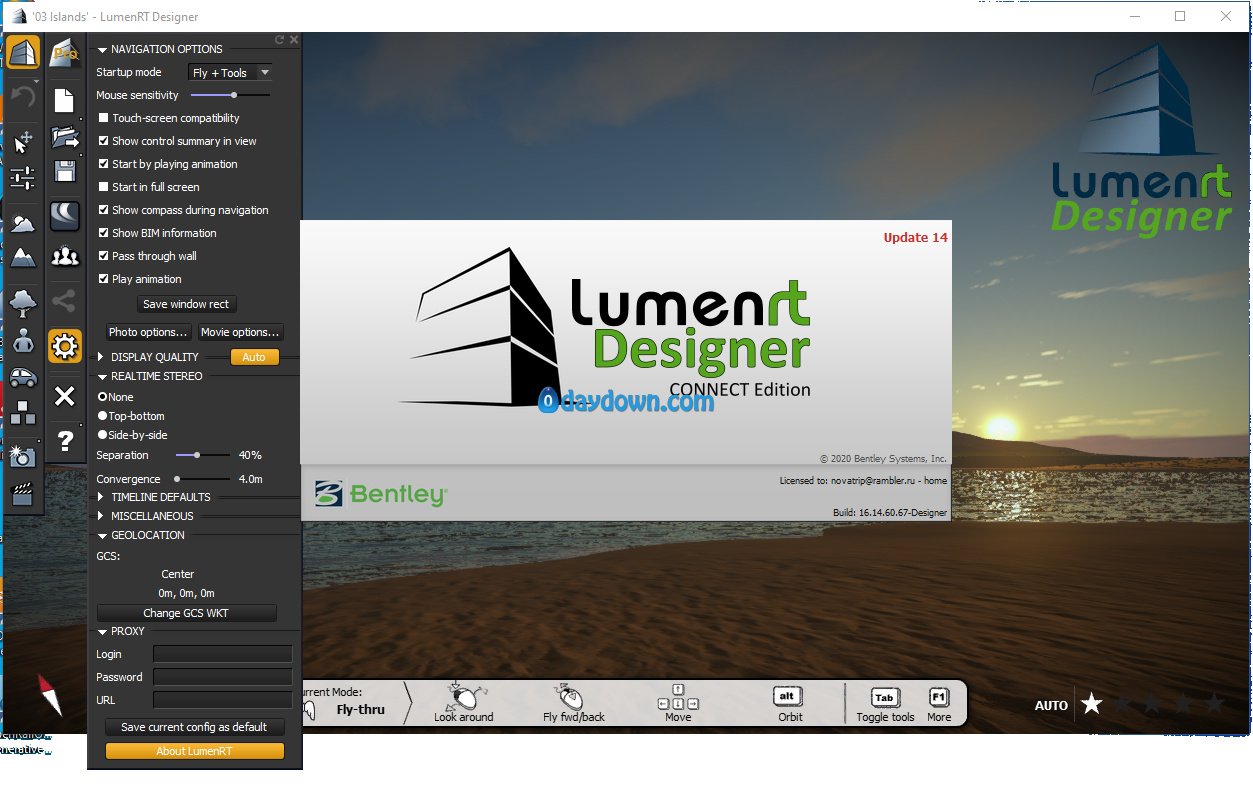Image resolution: width=1253 pixels, height=801 pixels.
Task: Click the Pro upgrade icon
Action: point(65,52)
